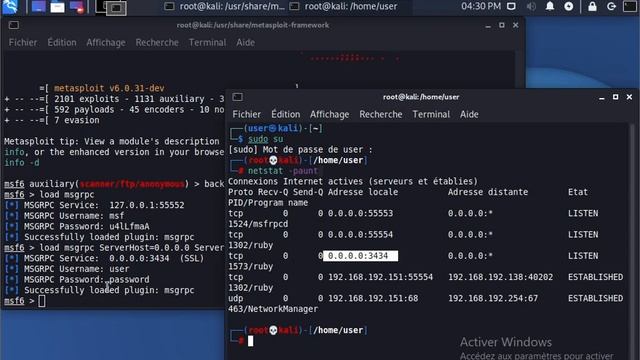Click the 0.0.0.0:55553 local address
The width and height of the screenshot is (640, 360).
coord(360,213)
